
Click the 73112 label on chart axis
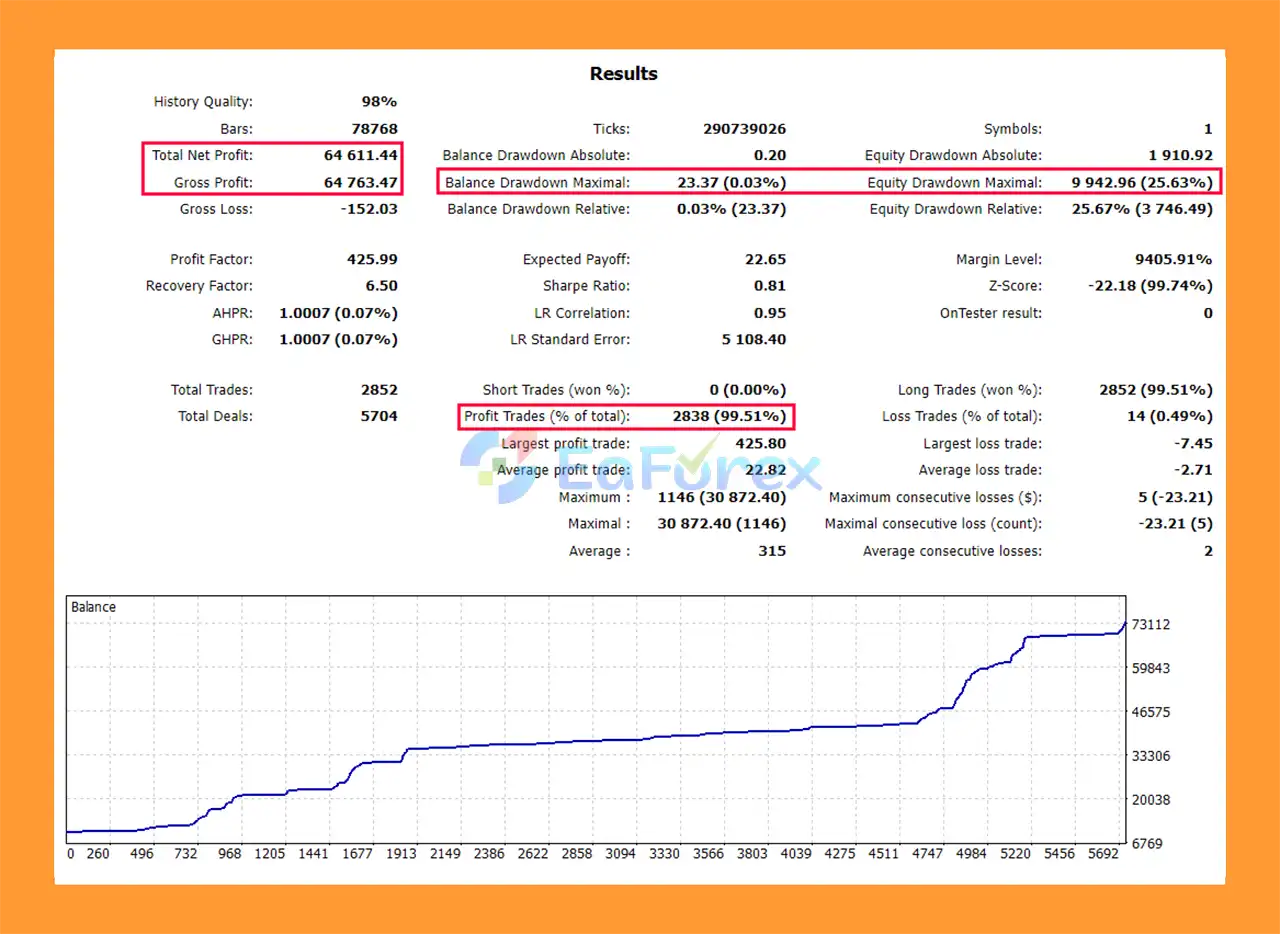click(x=1150, y=625)
